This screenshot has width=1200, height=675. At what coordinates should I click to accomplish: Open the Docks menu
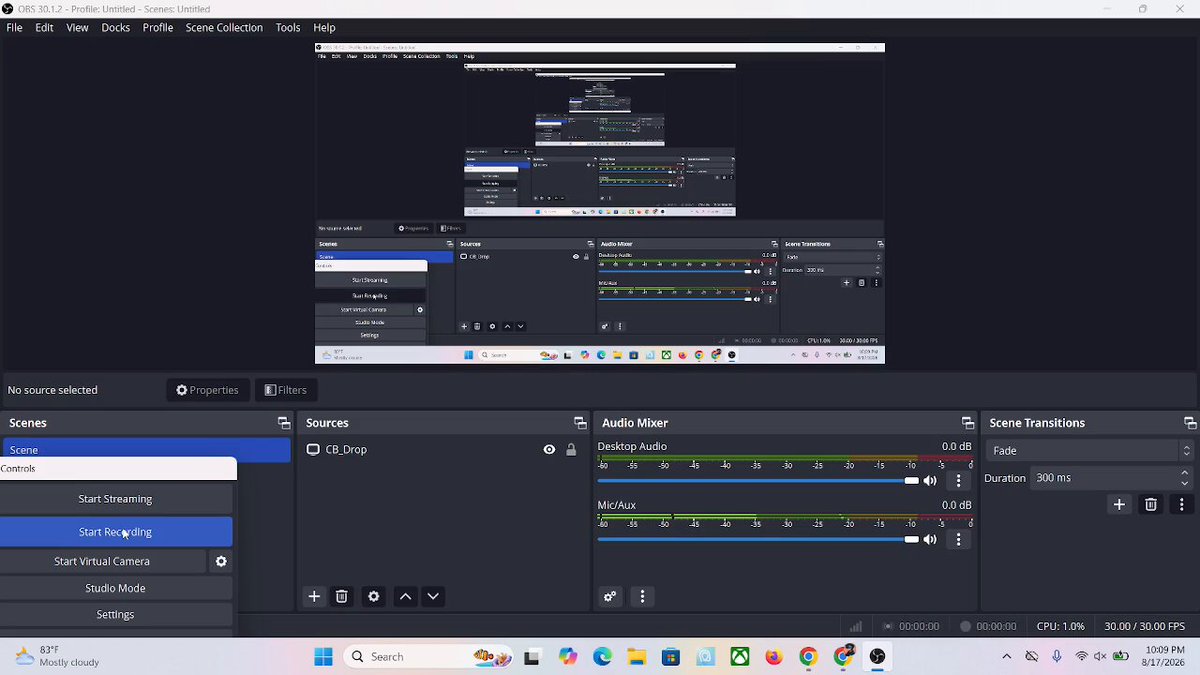coord(116,28)
